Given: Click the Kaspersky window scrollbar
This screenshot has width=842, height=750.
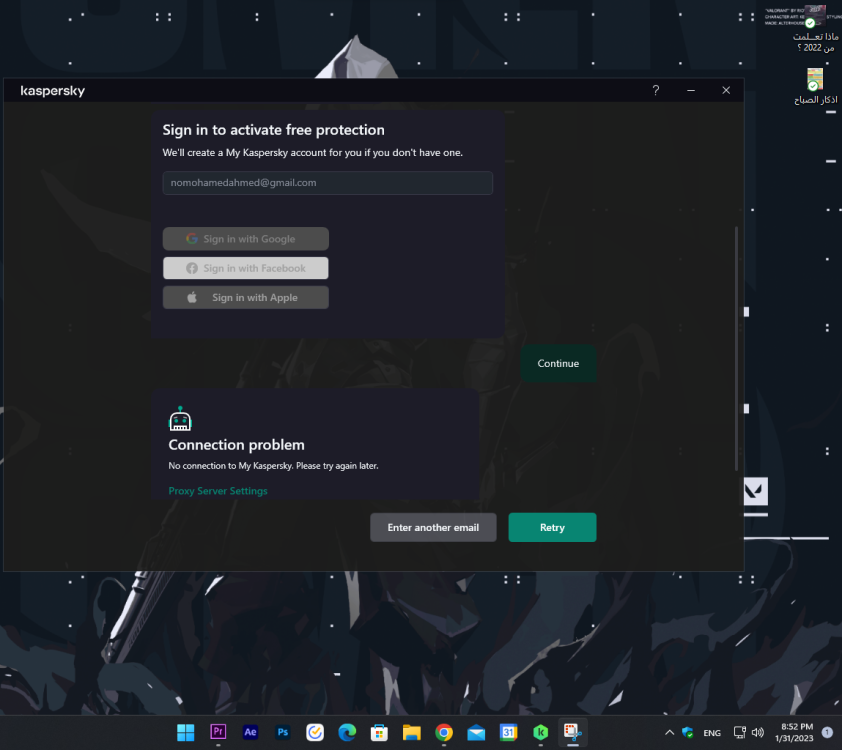Looking at the screenshot, I should (736, 348).
